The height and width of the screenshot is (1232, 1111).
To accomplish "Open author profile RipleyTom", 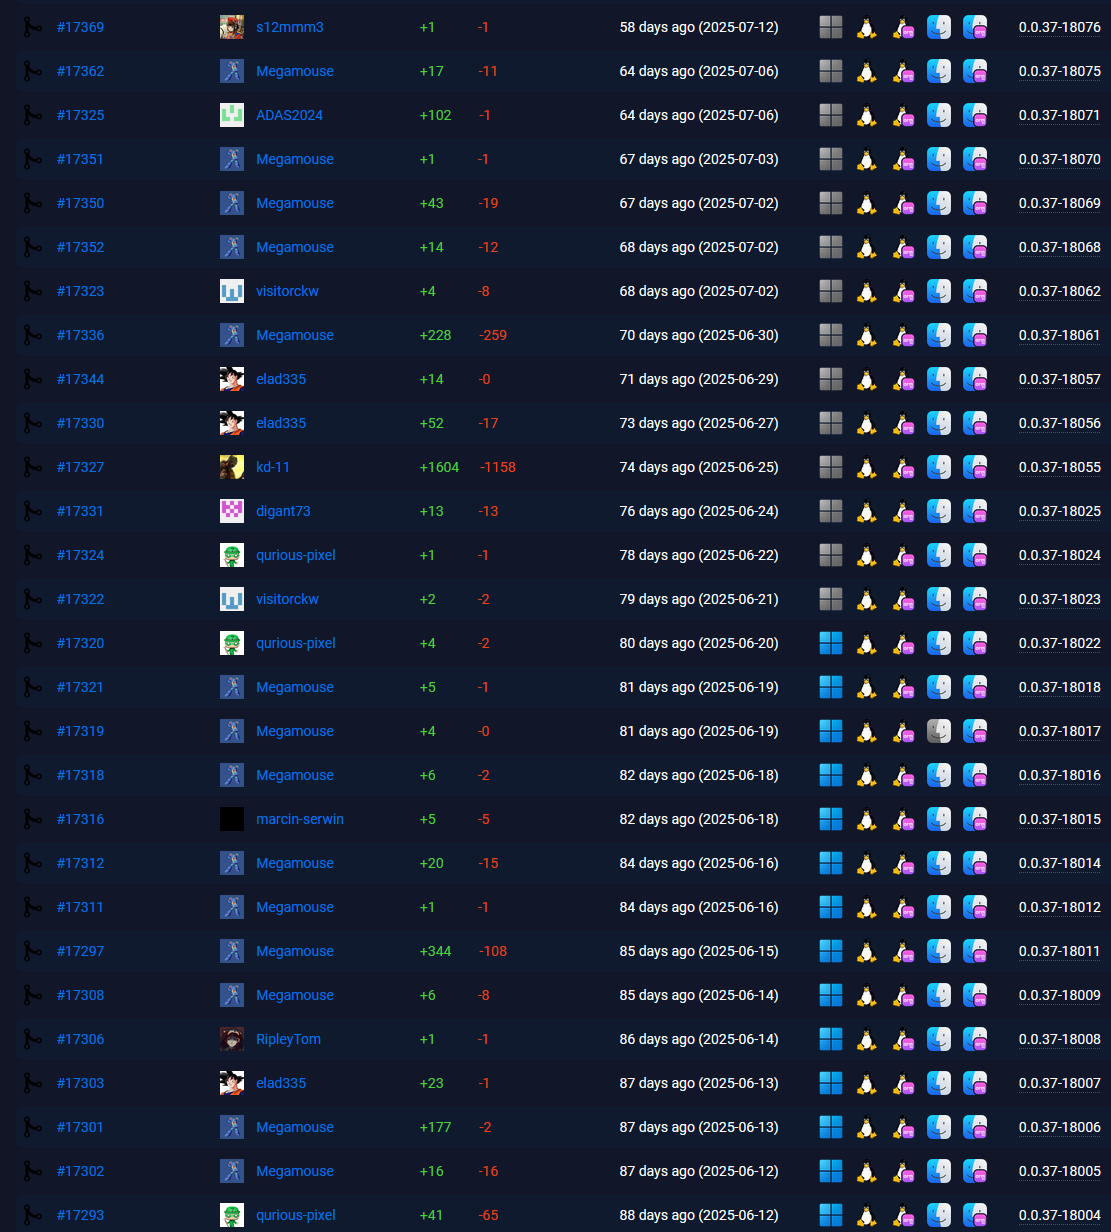I will click(x=288, y=1039).
